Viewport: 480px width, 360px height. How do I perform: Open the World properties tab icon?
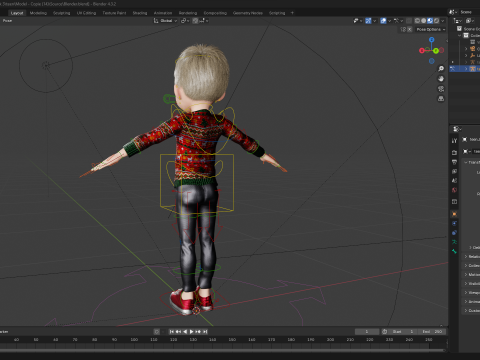pyautogui.click(x=454, y=190)
